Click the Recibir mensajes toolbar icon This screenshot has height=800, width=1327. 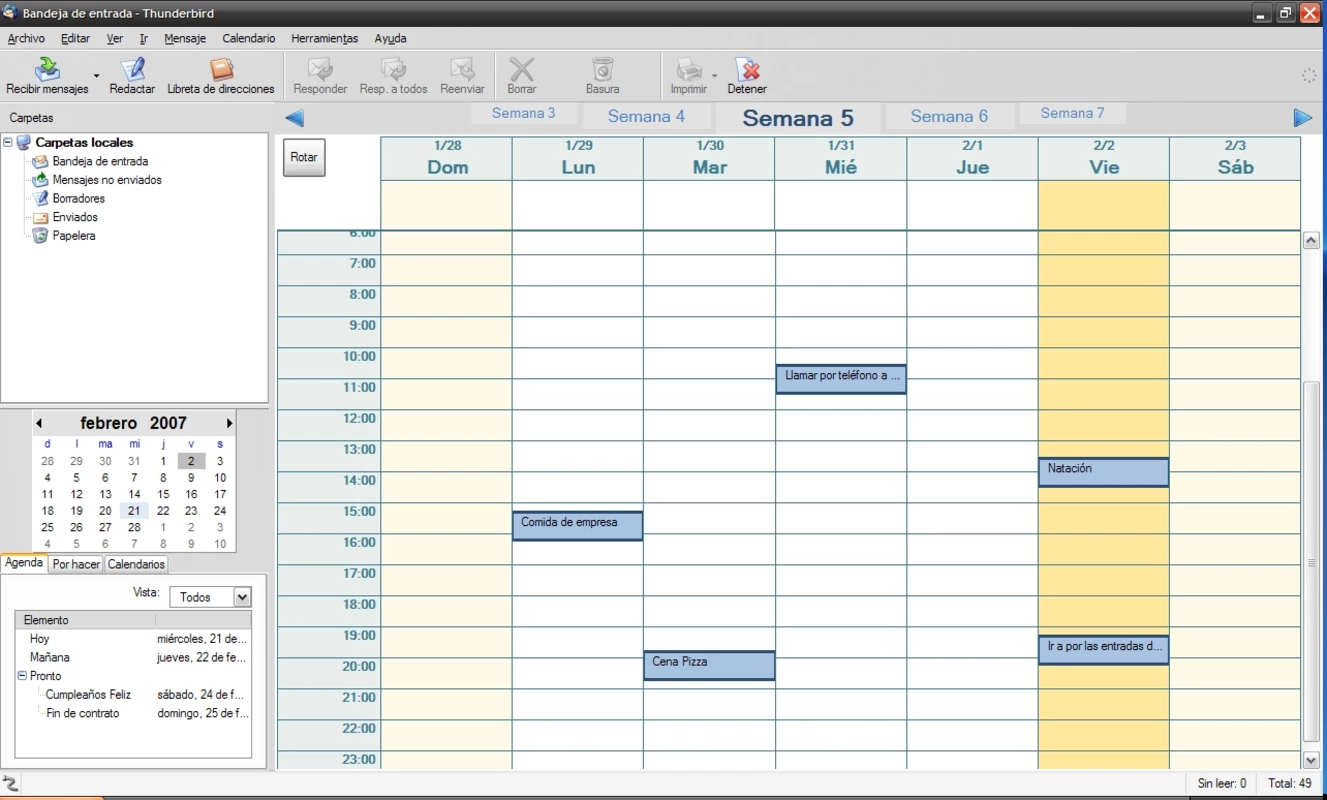coord(47,69)
